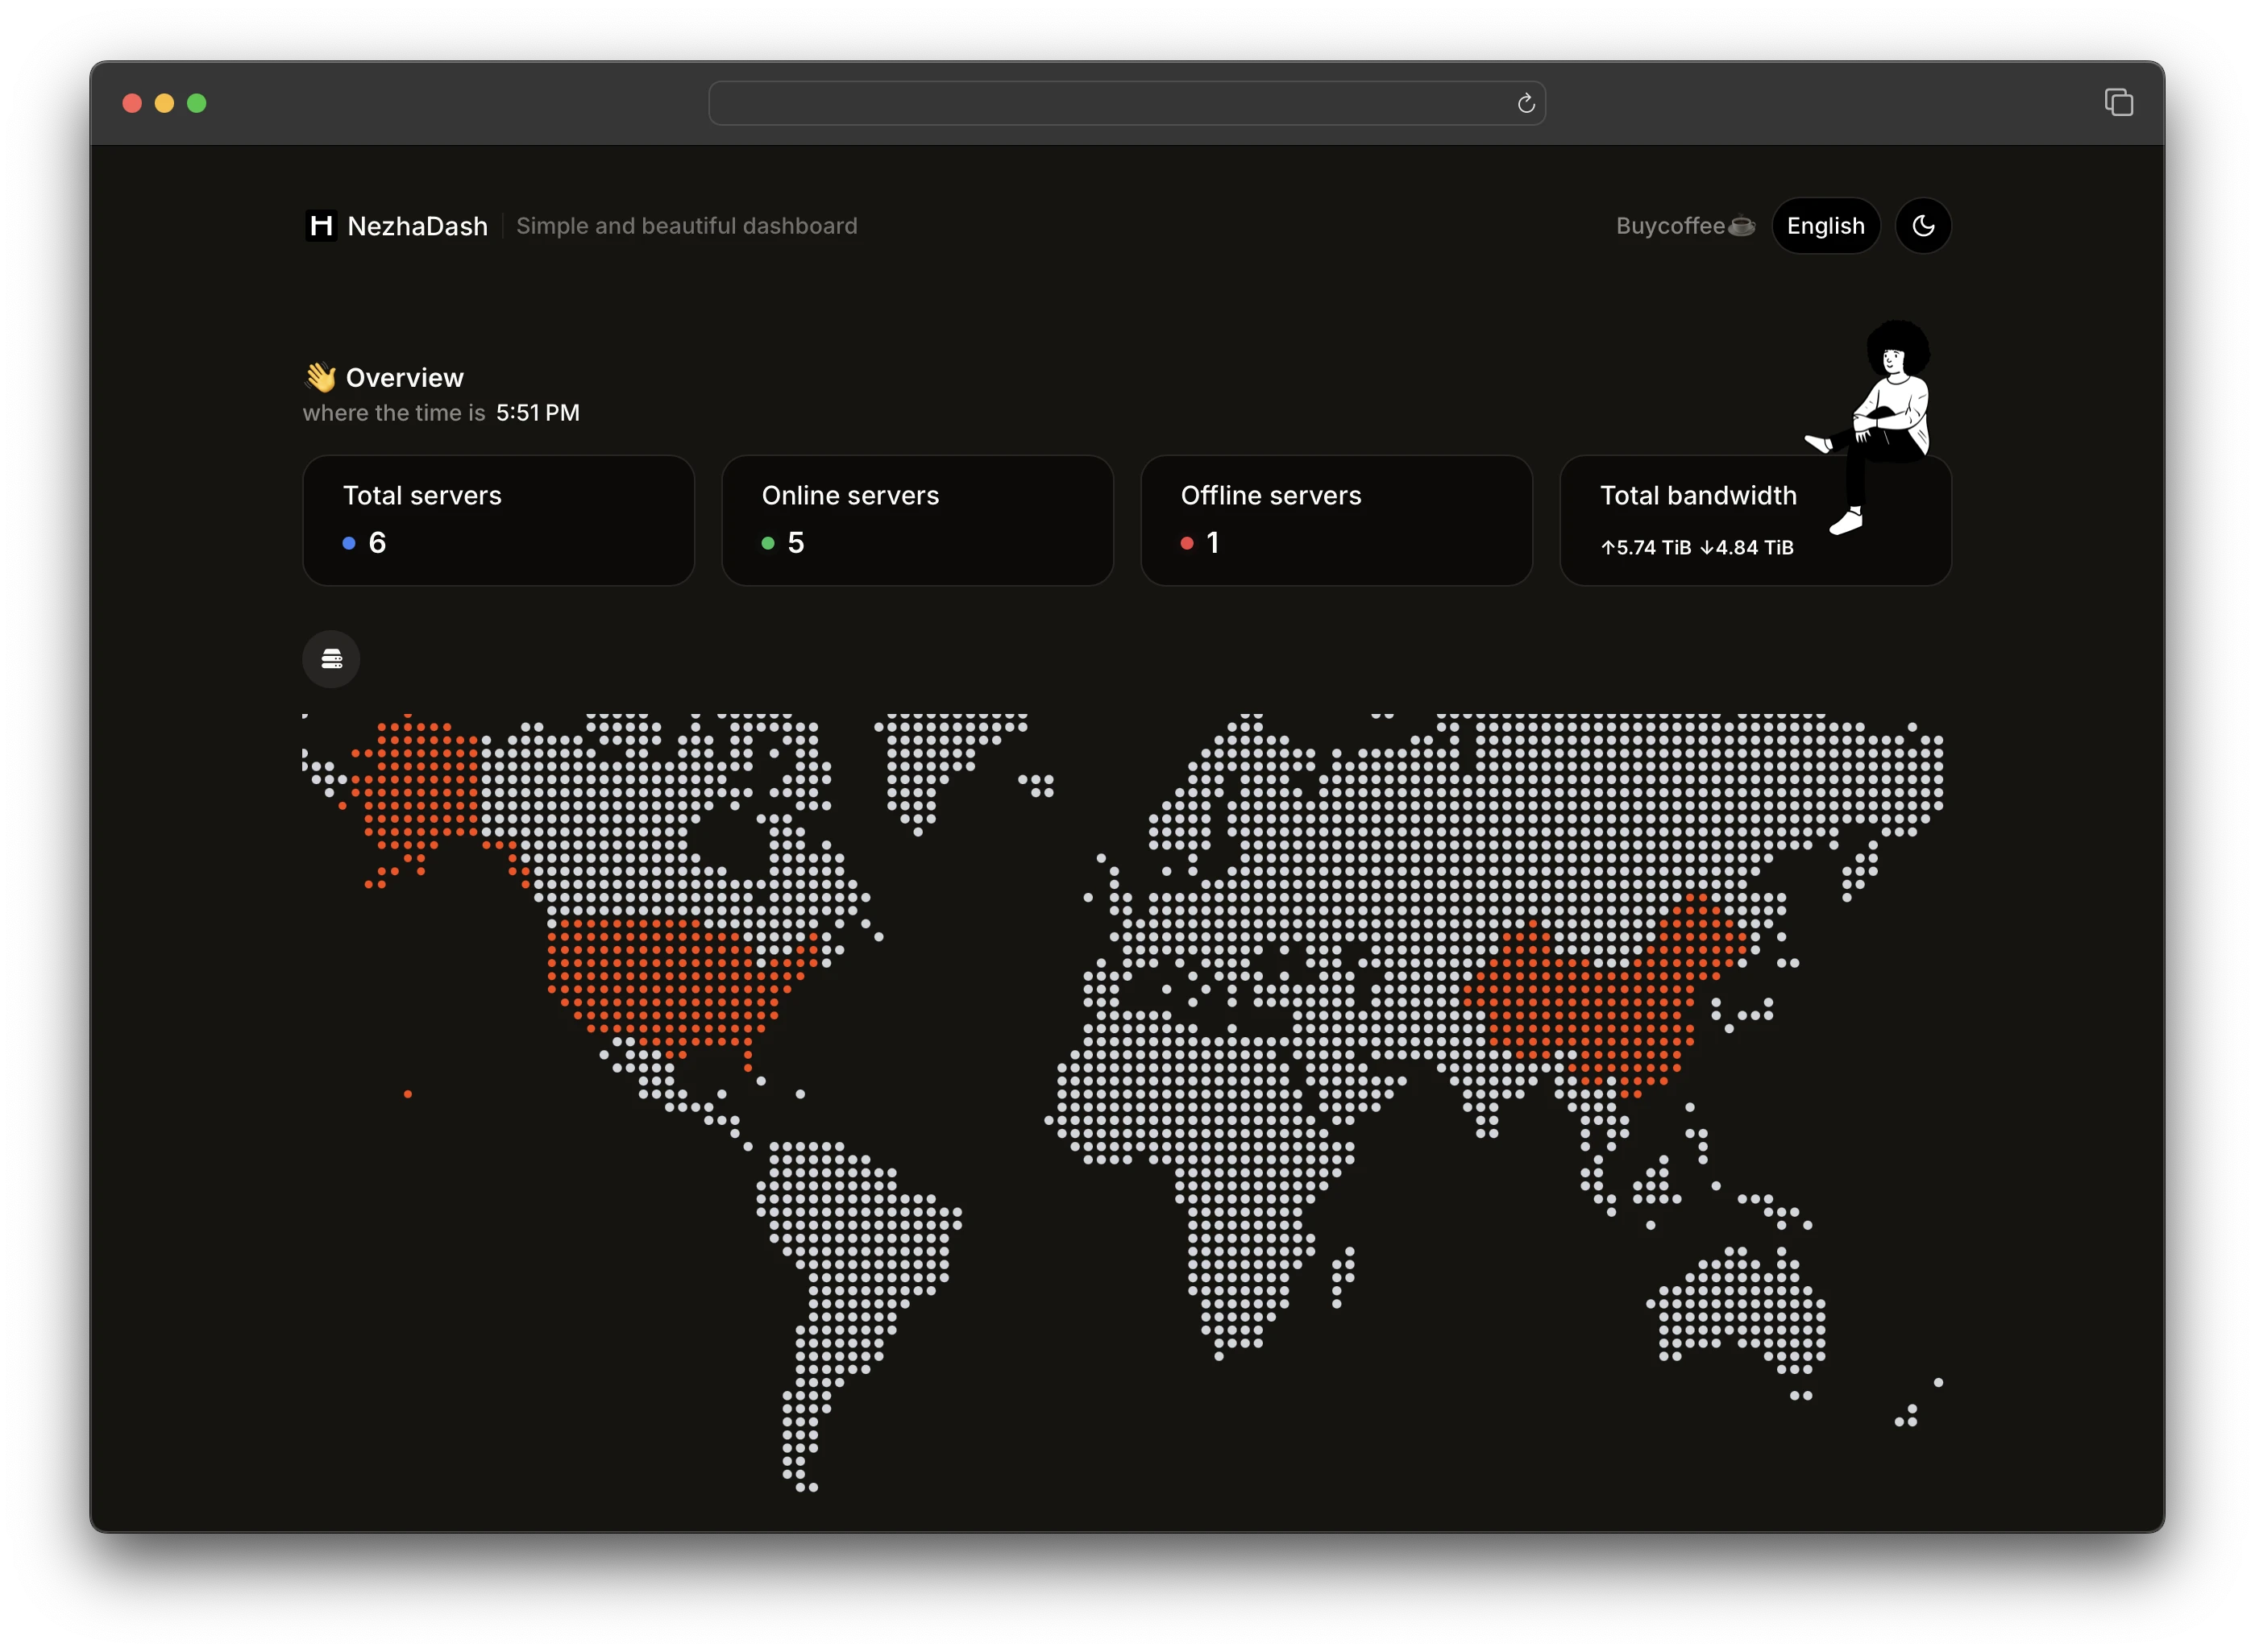Viewport: 2255px width, 1652px height.
Task: Open the English language dropdown
Action: [x=1825, y=226]
